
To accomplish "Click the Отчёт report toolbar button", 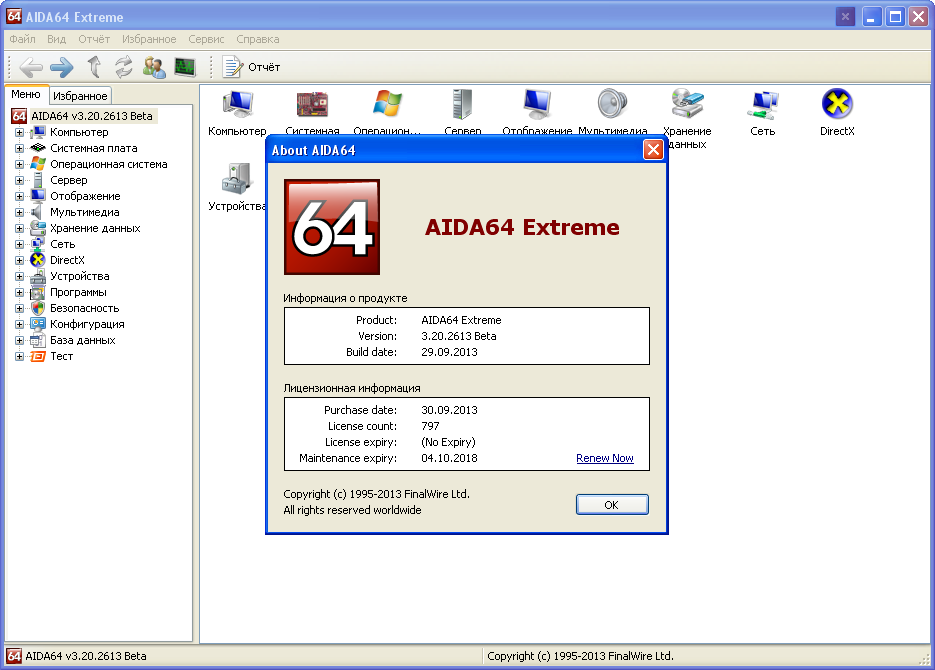I will (252, 67).
